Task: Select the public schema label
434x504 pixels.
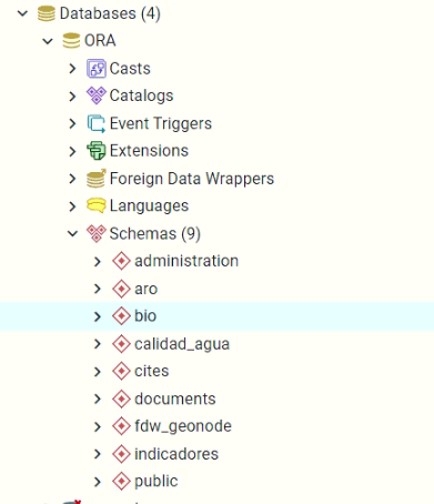Action: point(156,481)
